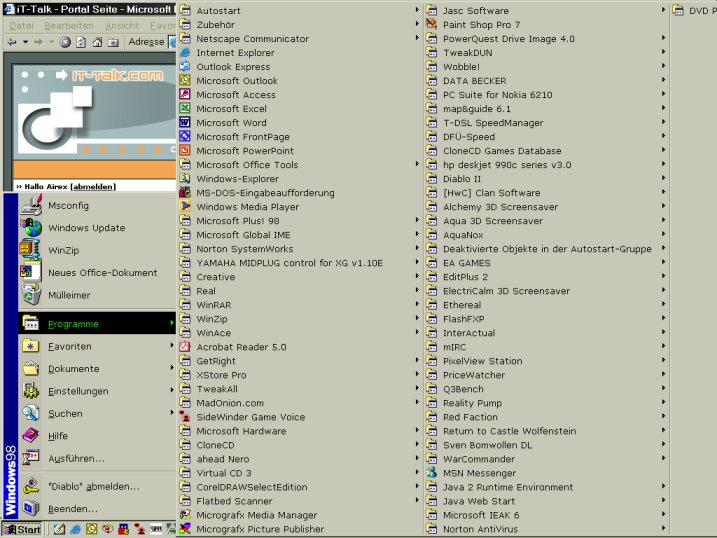717x538 pixels.
Task: Launch Windows Update globe icon
Action: 31,228
